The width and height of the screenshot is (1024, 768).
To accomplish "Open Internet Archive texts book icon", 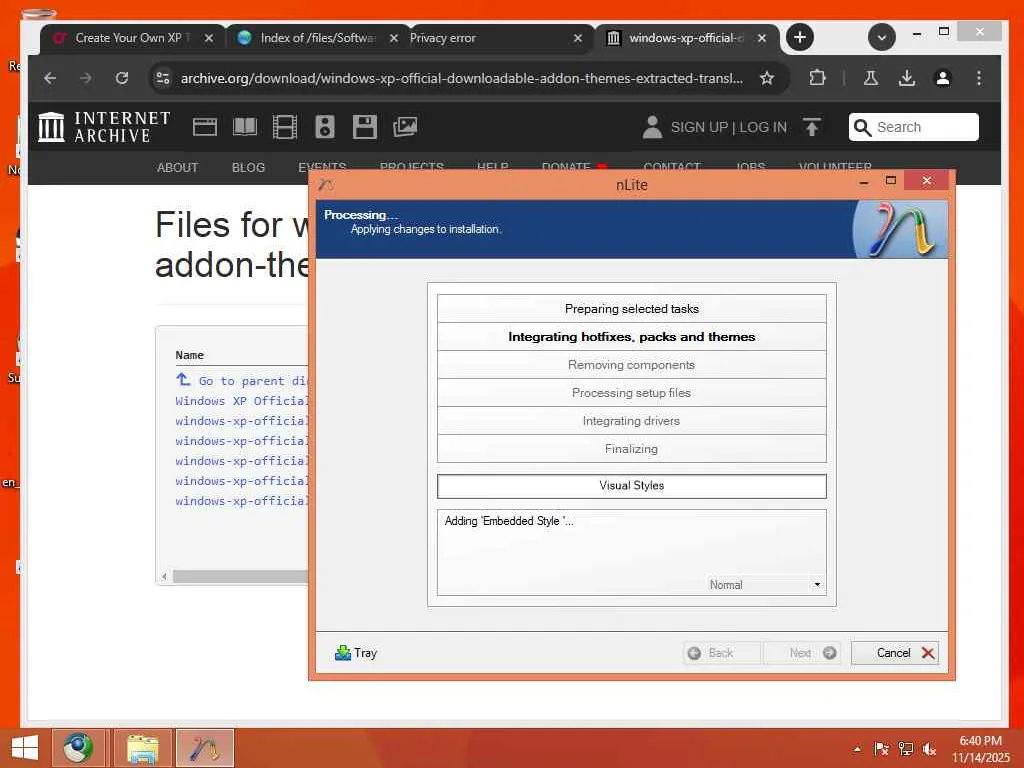I will [x=245, y=127].
